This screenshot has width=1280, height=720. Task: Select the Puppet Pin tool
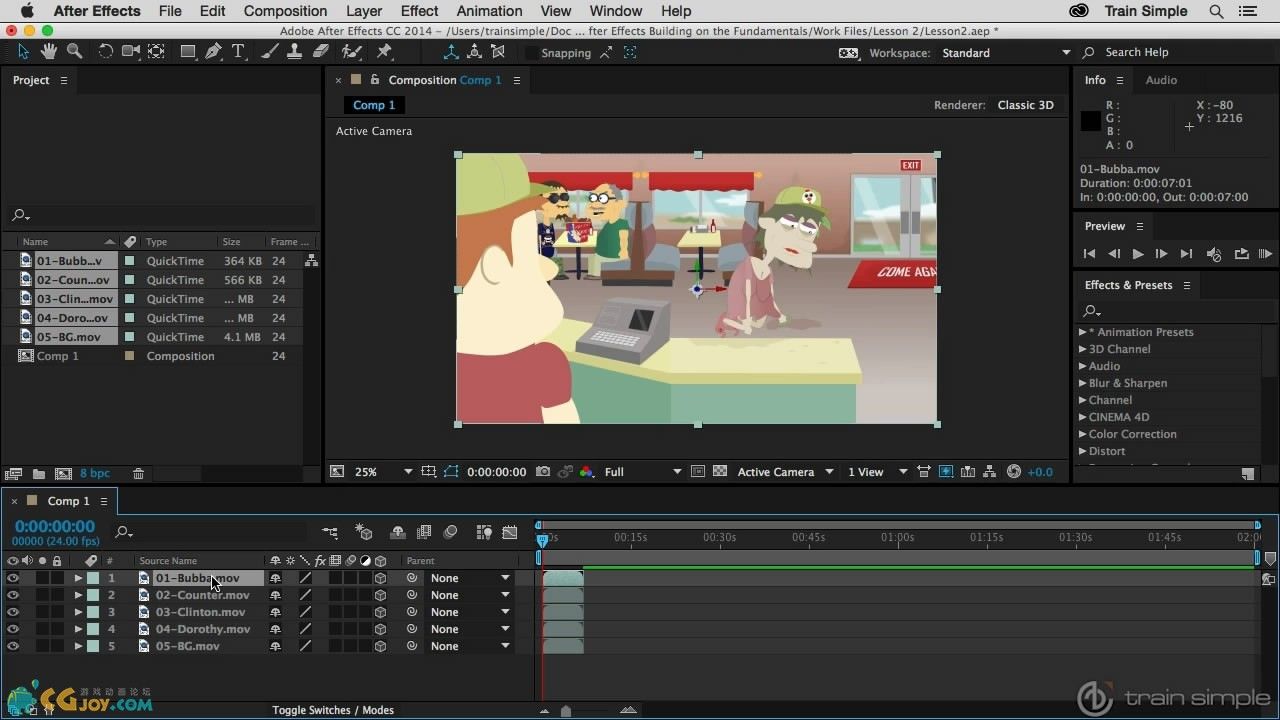tap(384, 52)
